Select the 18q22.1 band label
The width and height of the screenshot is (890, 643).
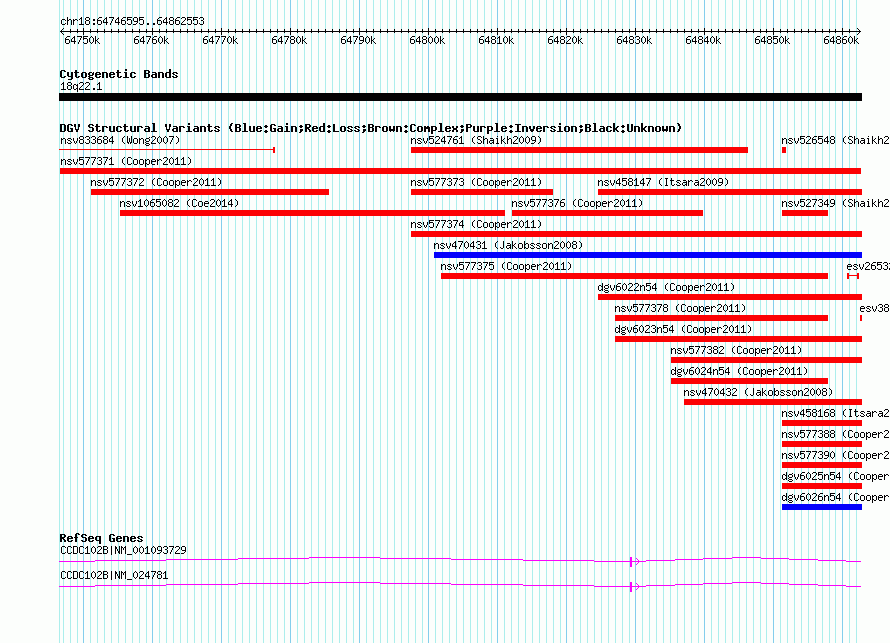81,86
